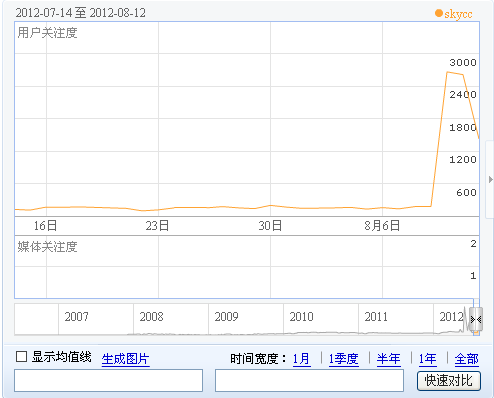Select 2010 on the overview timeline
The width and height of the screenshot is (494, 398).
302,316
